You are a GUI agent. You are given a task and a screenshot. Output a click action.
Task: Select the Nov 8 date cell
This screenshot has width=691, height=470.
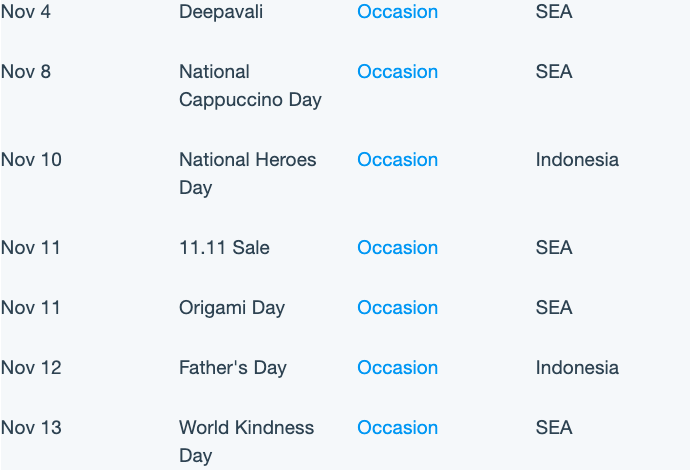point(26,71)
